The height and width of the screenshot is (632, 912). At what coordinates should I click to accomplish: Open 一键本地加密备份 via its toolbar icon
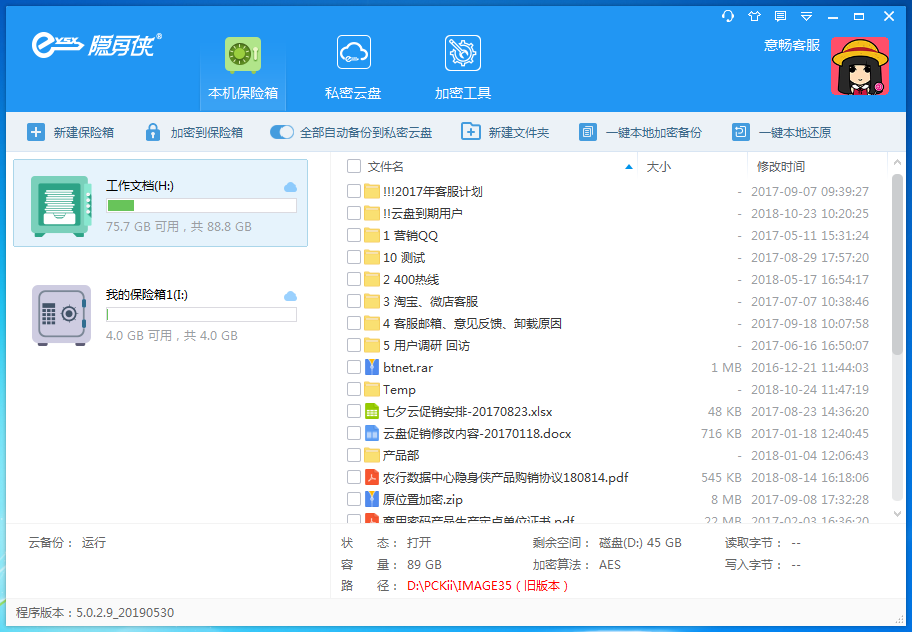(x=590, y=131)
